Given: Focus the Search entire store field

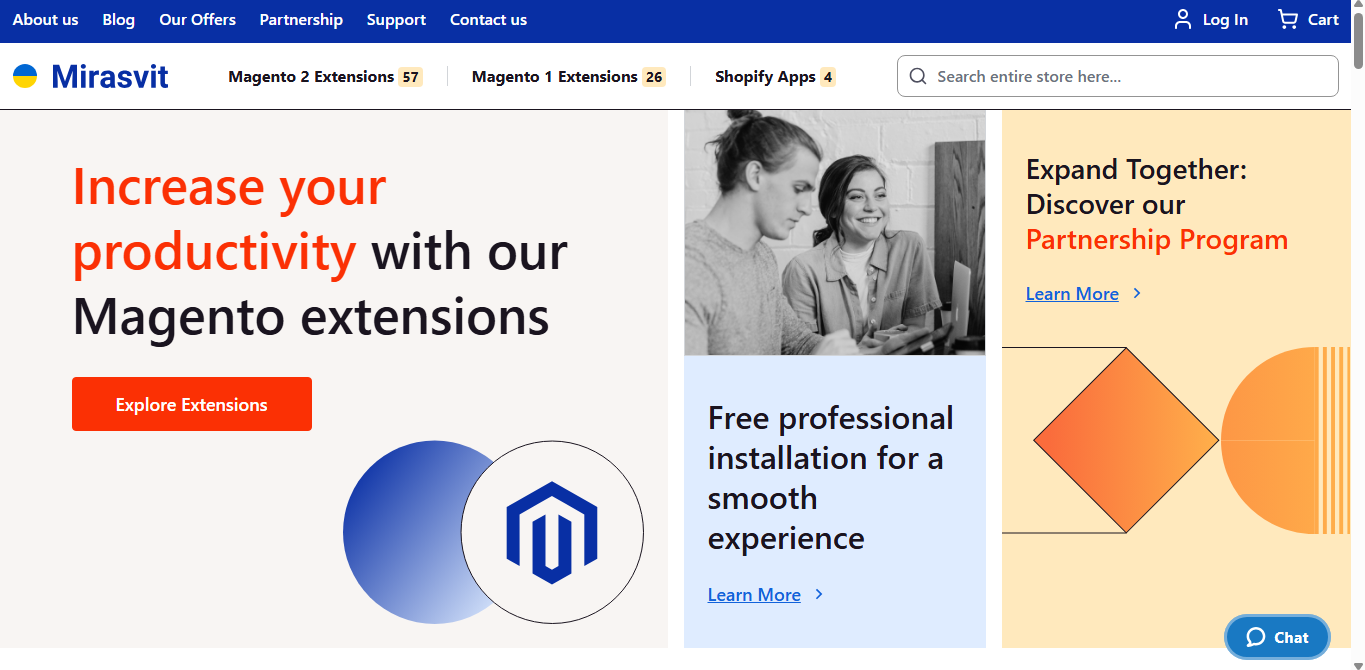Looking at the screenshot, I should [x=1130, y=77].
